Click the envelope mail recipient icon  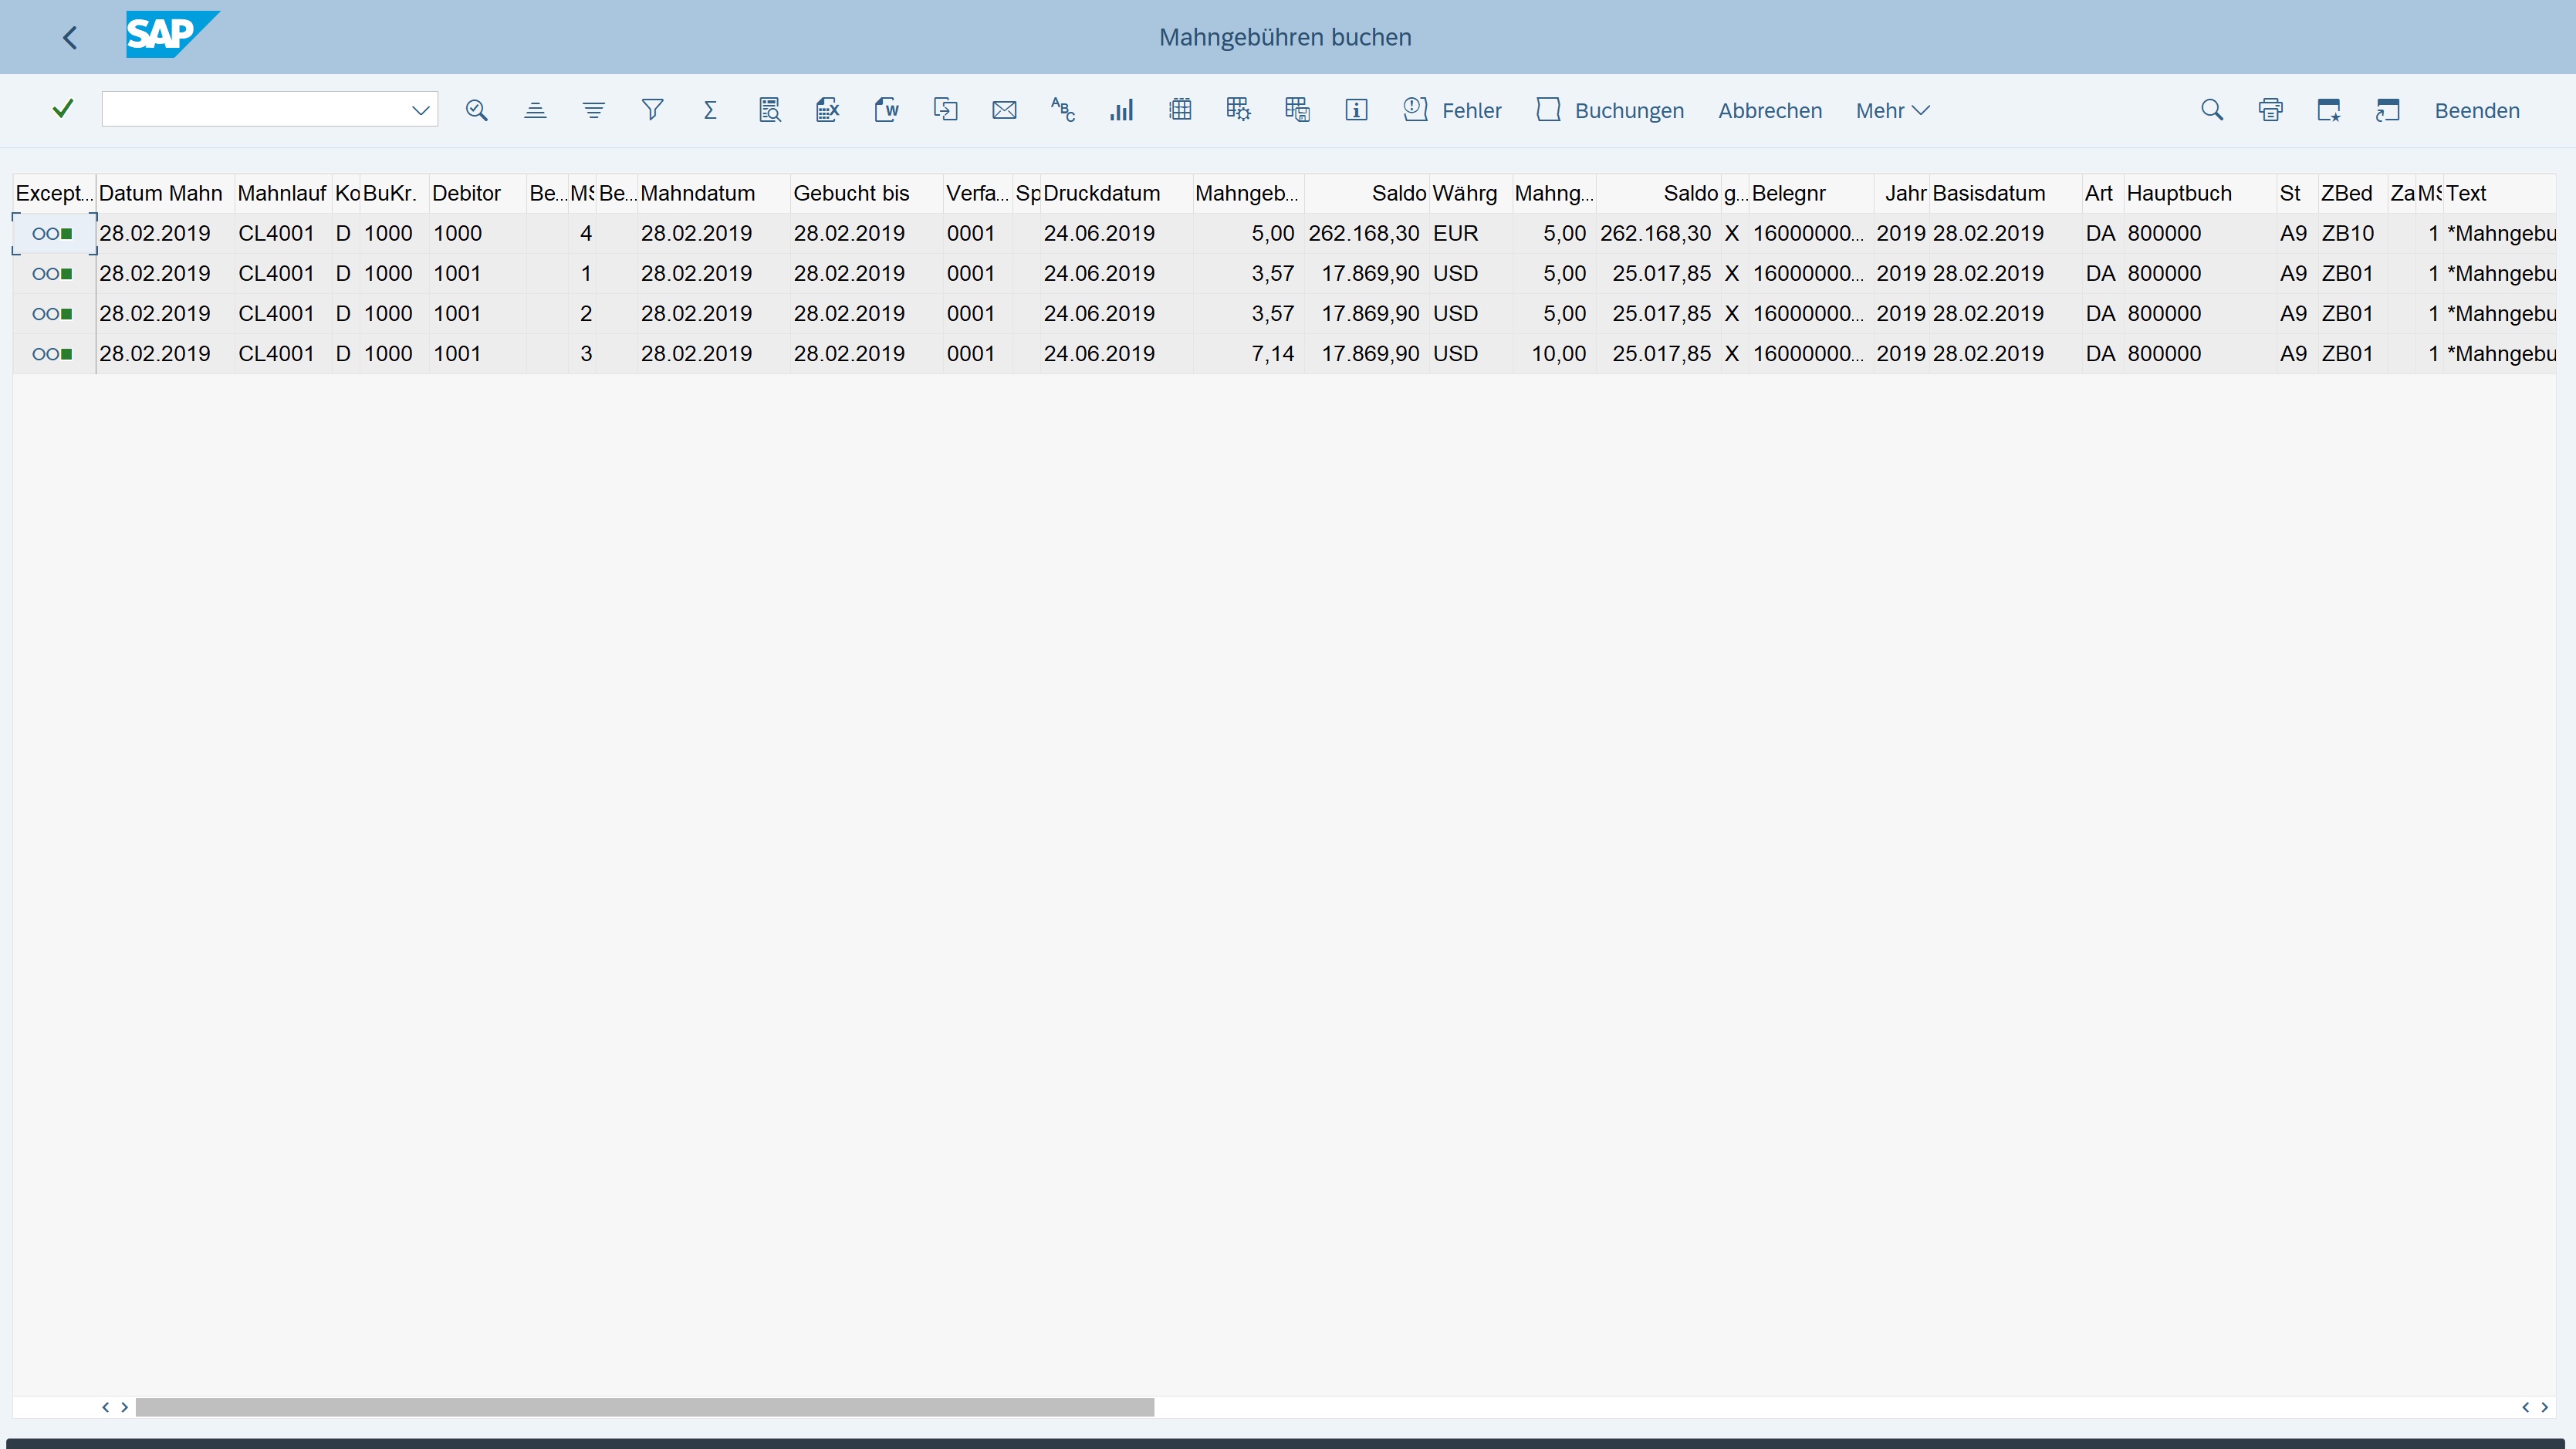pos(1004,110)
